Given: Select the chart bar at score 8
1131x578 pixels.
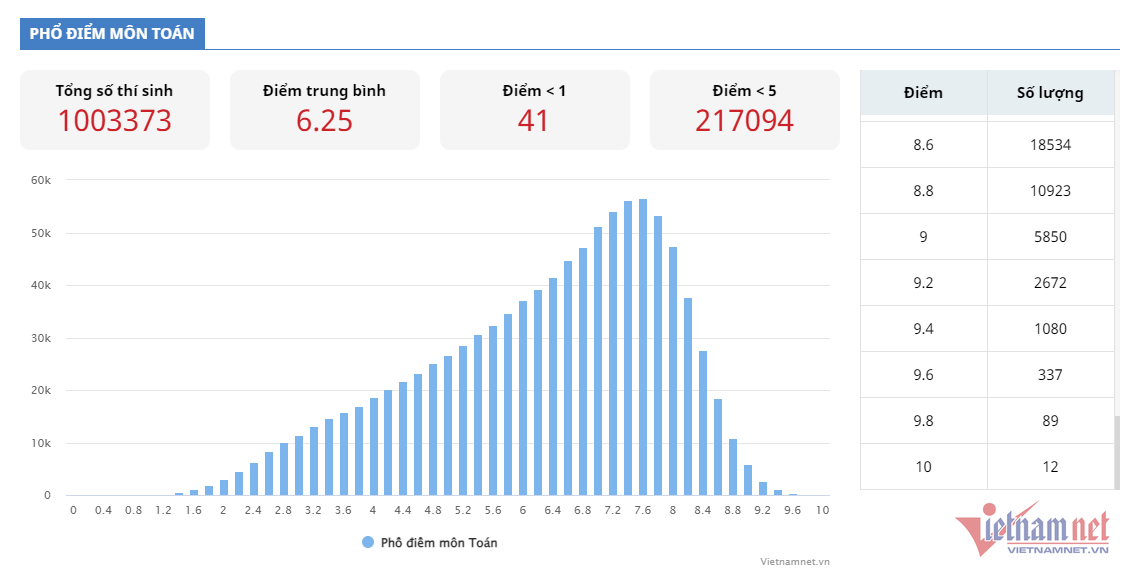Looking at the screenshot, I should pos(673,372).
